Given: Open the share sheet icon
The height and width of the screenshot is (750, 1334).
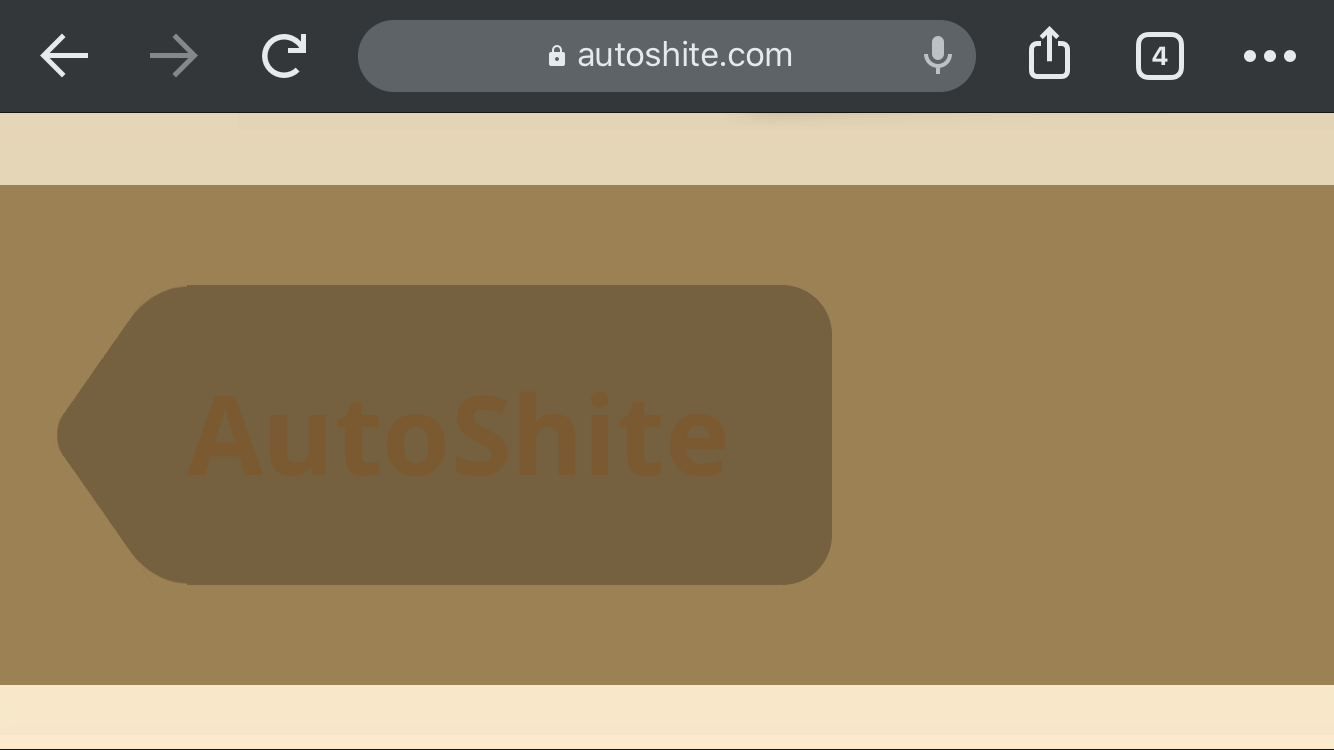Looking at the screenshot, I should [x=1049, y=53].
